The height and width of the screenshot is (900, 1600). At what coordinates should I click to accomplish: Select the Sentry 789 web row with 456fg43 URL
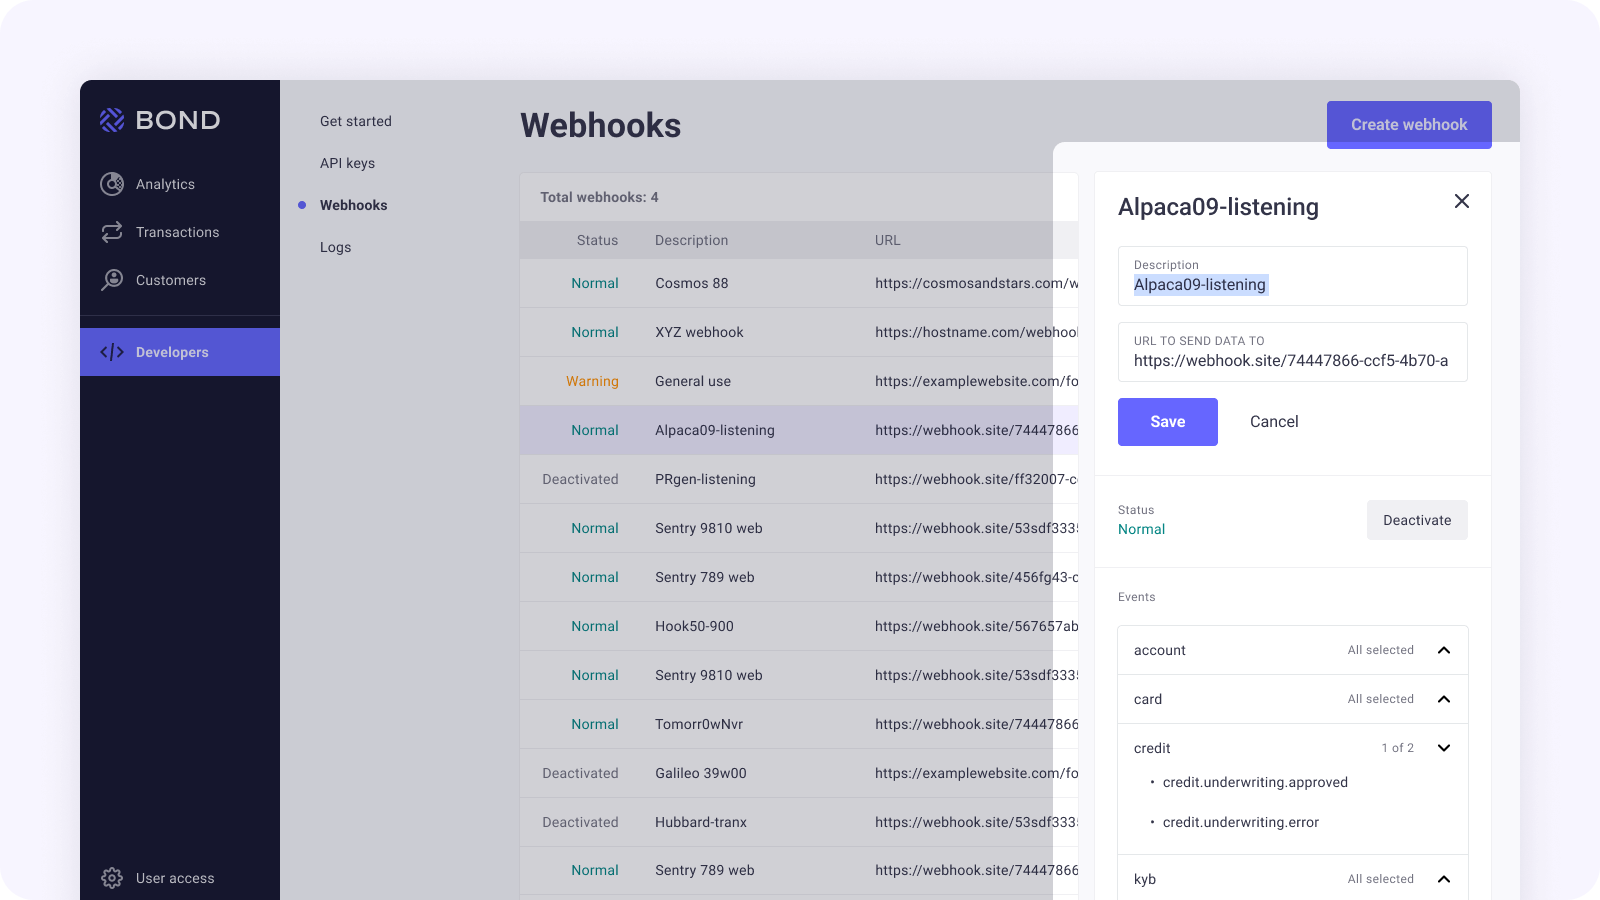click(x=799, y=577)
